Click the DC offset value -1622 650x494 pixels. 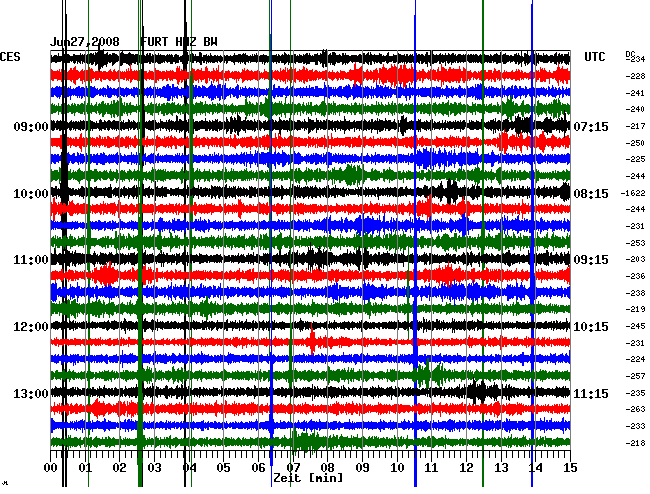tap(633, 193)
